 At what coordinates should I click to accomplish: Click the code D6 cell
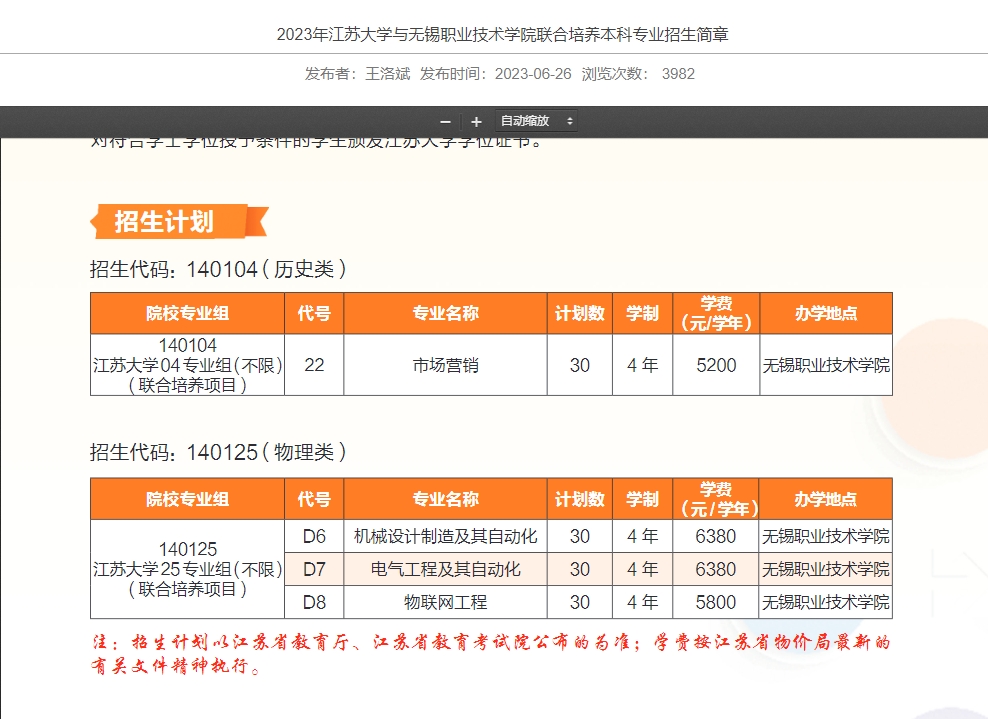[x=314, y=536]
